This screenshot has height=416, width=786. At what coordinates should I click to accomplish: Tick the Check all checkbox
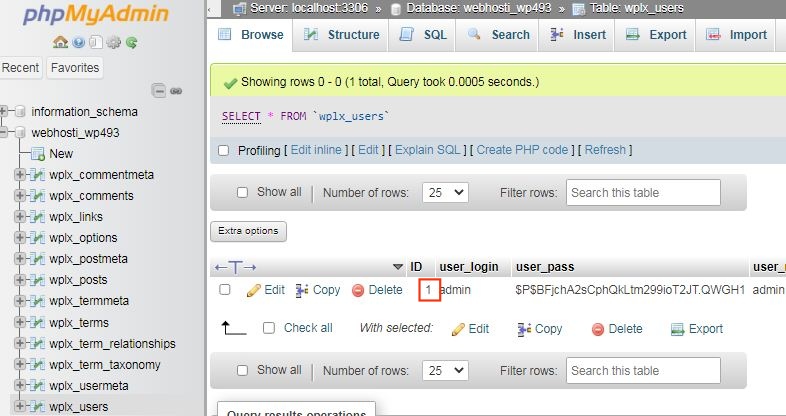pos(269,328)
